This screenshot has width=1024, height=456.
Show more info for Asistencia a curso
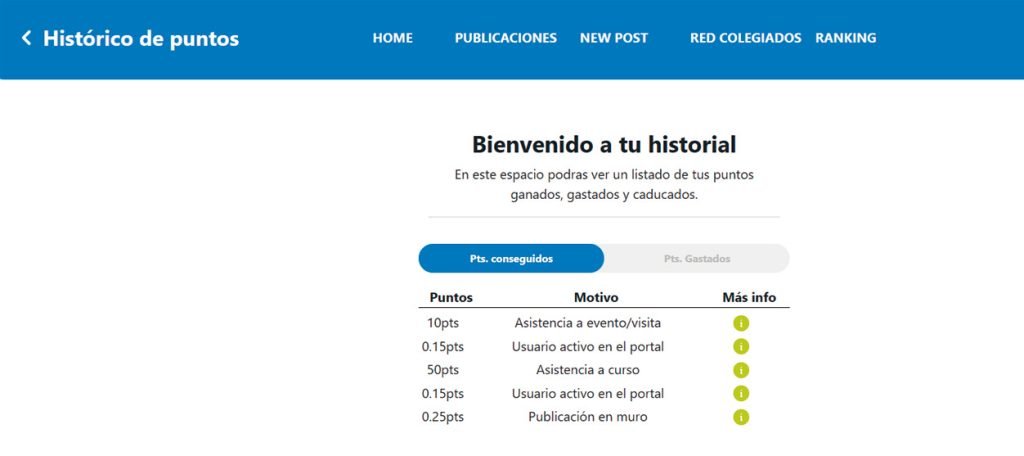click(741, 370)
